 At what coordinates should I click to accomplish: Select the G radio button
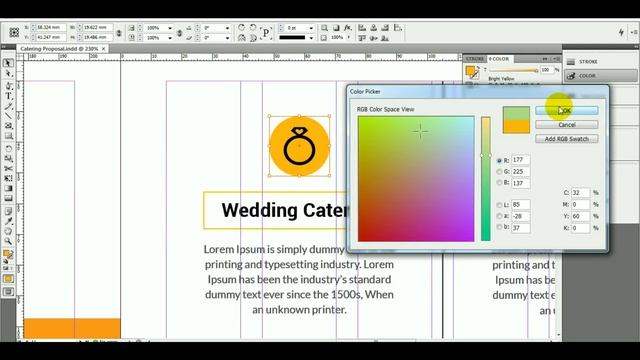tap(499, 171)
